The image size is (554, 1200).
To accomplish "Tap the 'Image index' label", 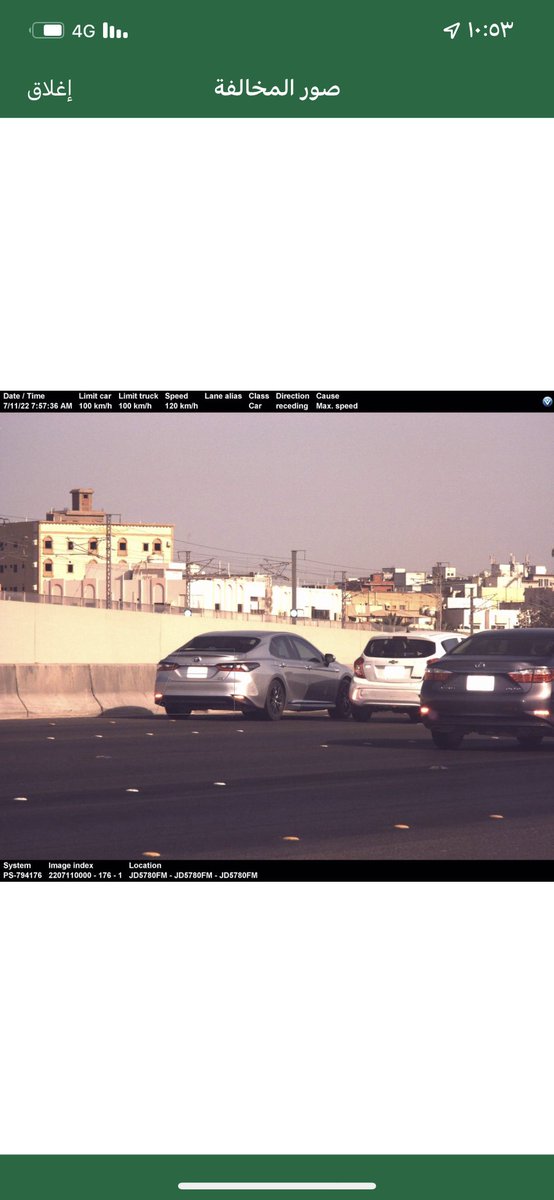I will (x=71, y=865).
